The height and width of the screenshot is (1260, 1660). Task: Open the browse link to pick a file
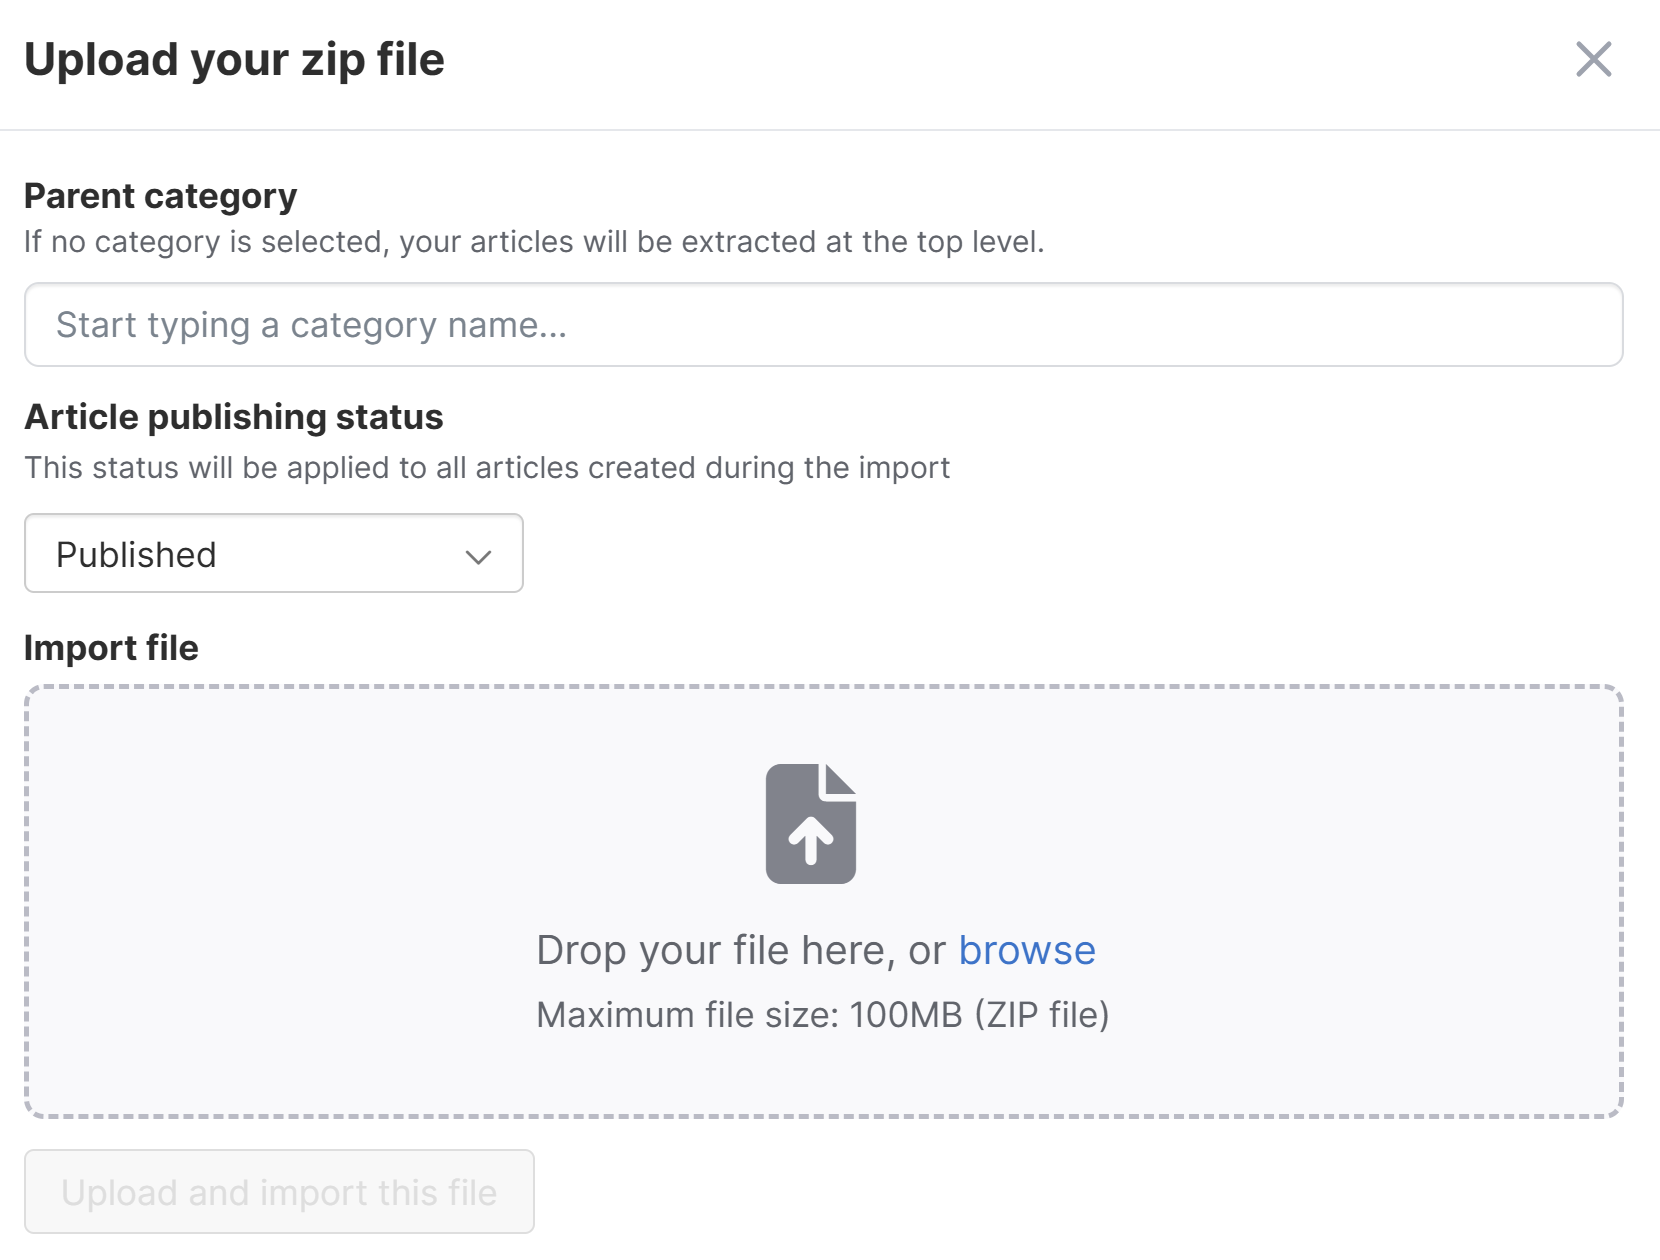[x=1027, y=950]
